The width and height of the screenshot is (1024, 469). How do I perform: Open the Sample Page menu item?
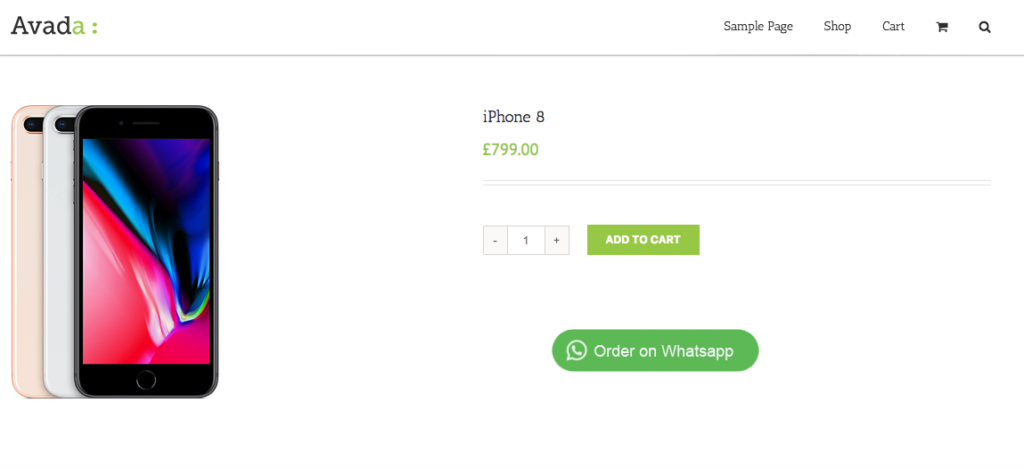tap(758, 27)
